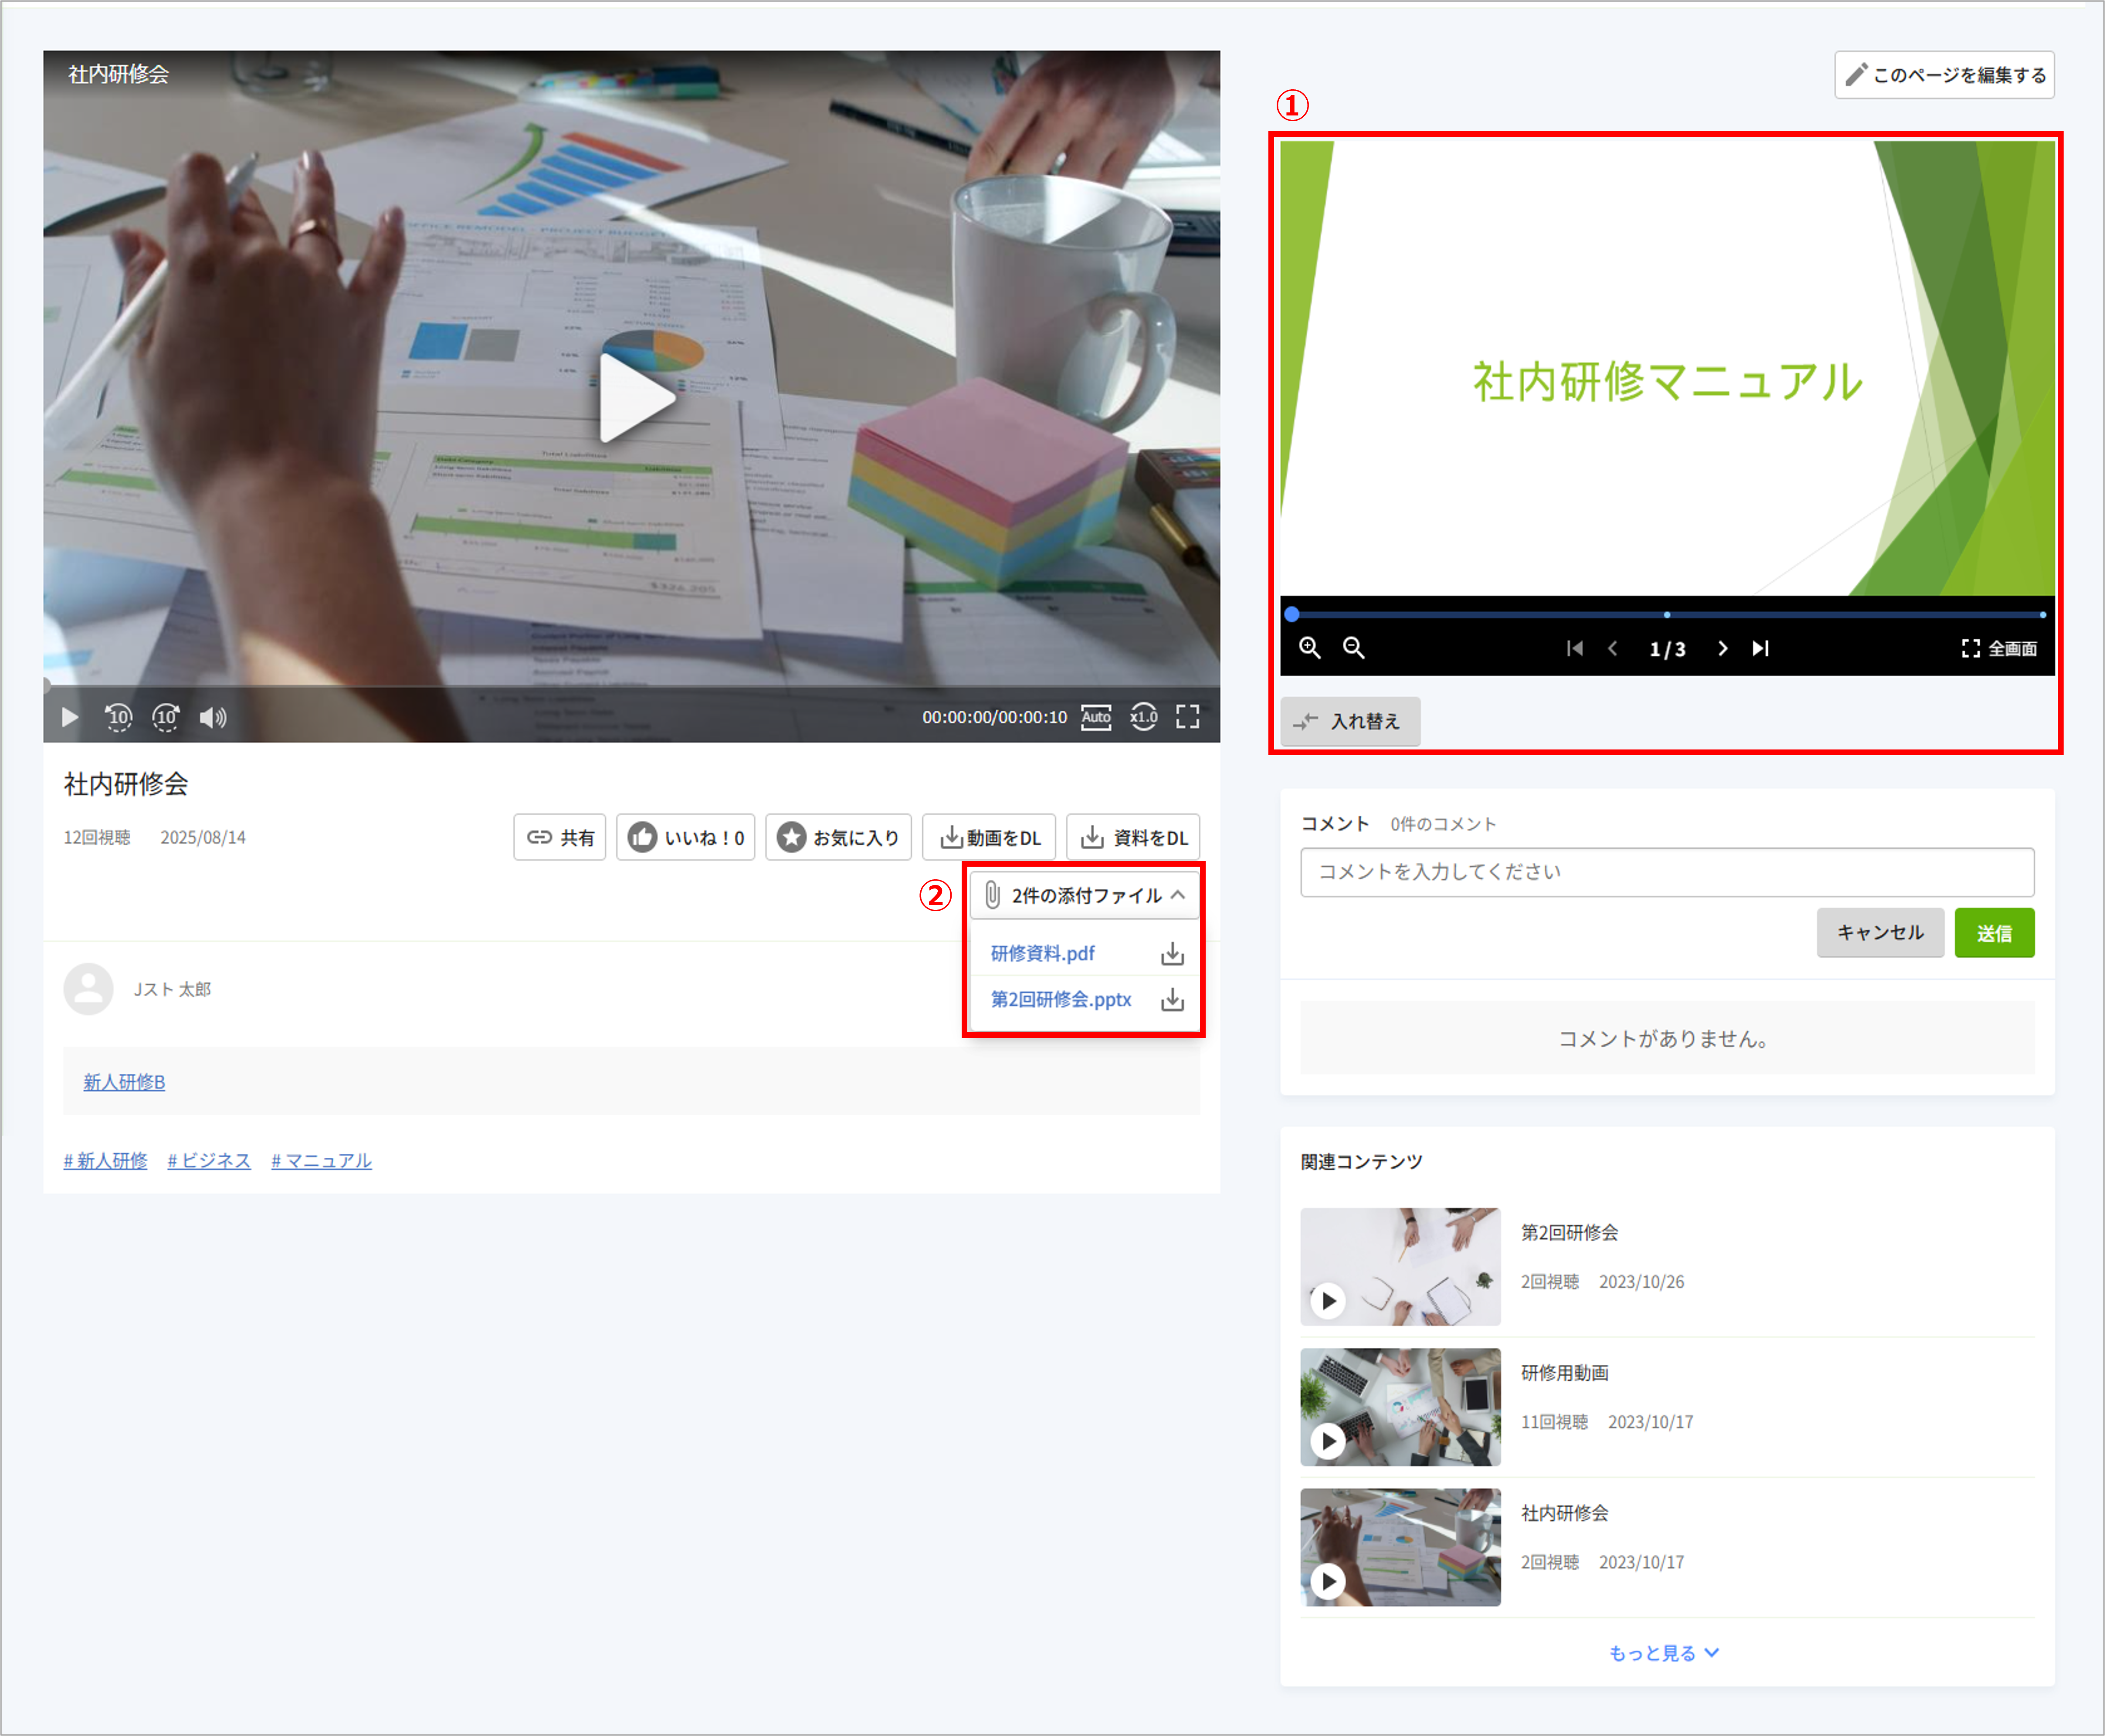
Task: Open slide viewer in 全画面
Action: coord(1999,648)
